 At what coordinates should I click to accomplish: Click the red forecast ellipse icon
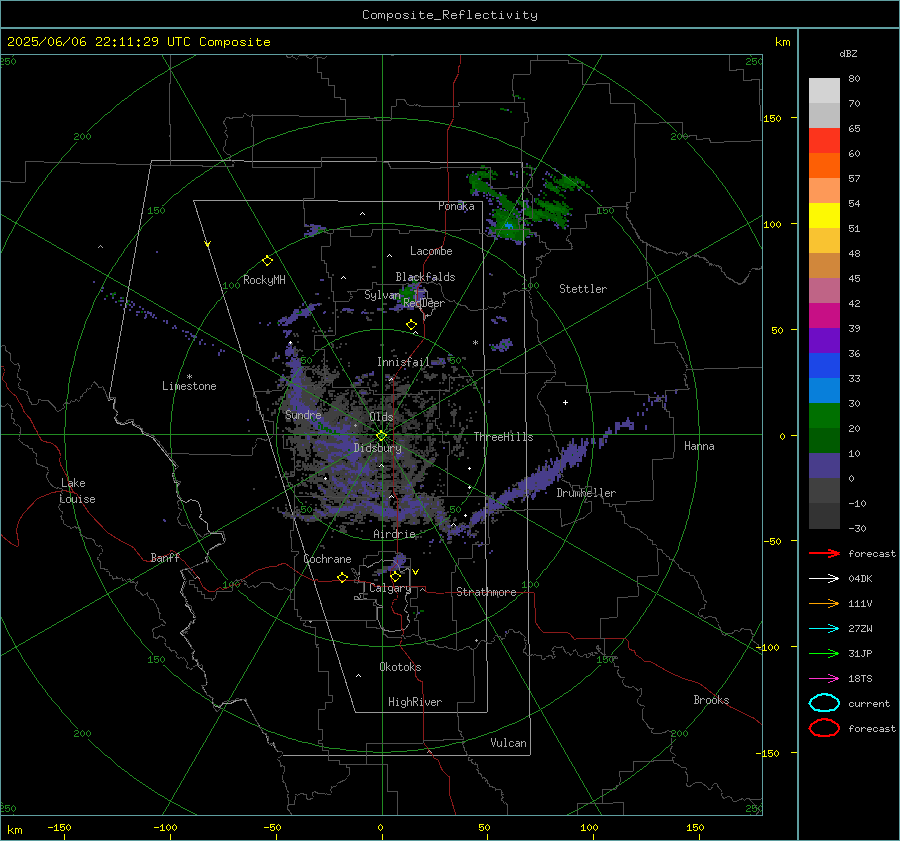pos(824,728)
